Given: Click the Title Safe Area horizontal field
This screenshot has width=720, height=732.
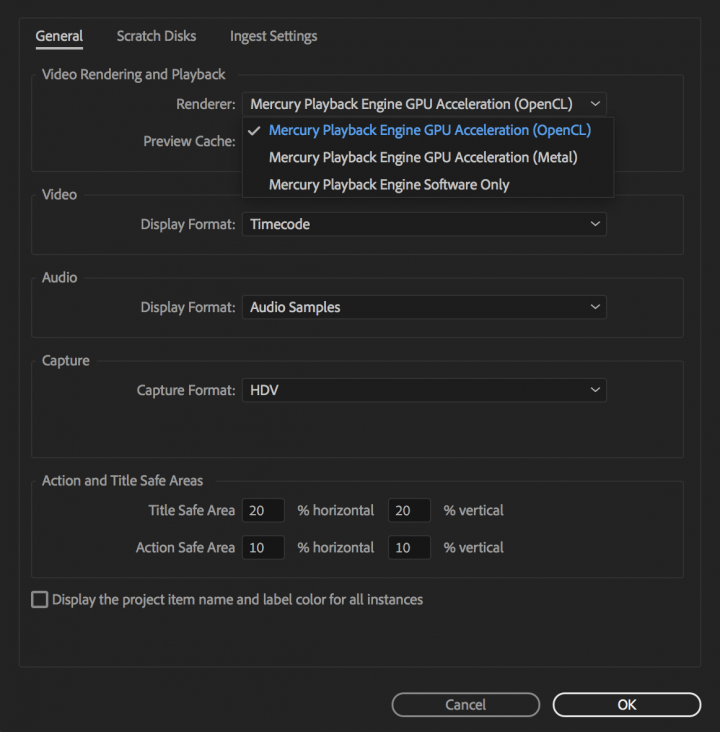Looking at the screenshot, I should [263, 510].
